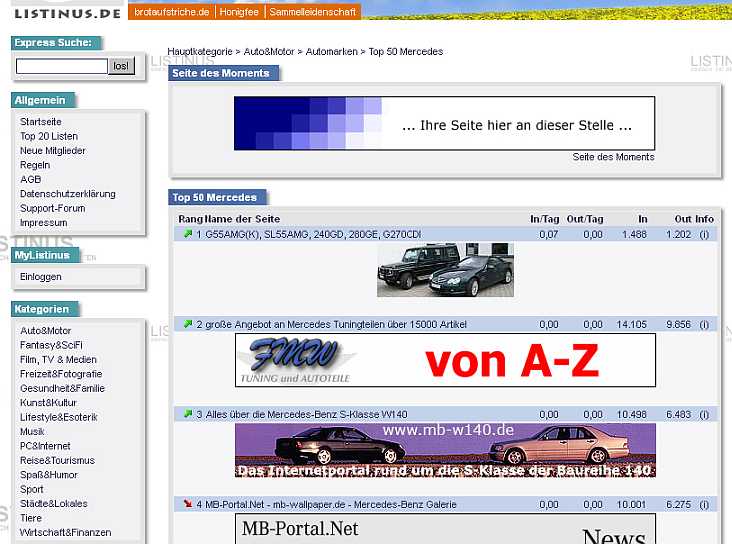Click the Express Suche input field
Viewport: 732px width, 544px height.
point(62,66)
